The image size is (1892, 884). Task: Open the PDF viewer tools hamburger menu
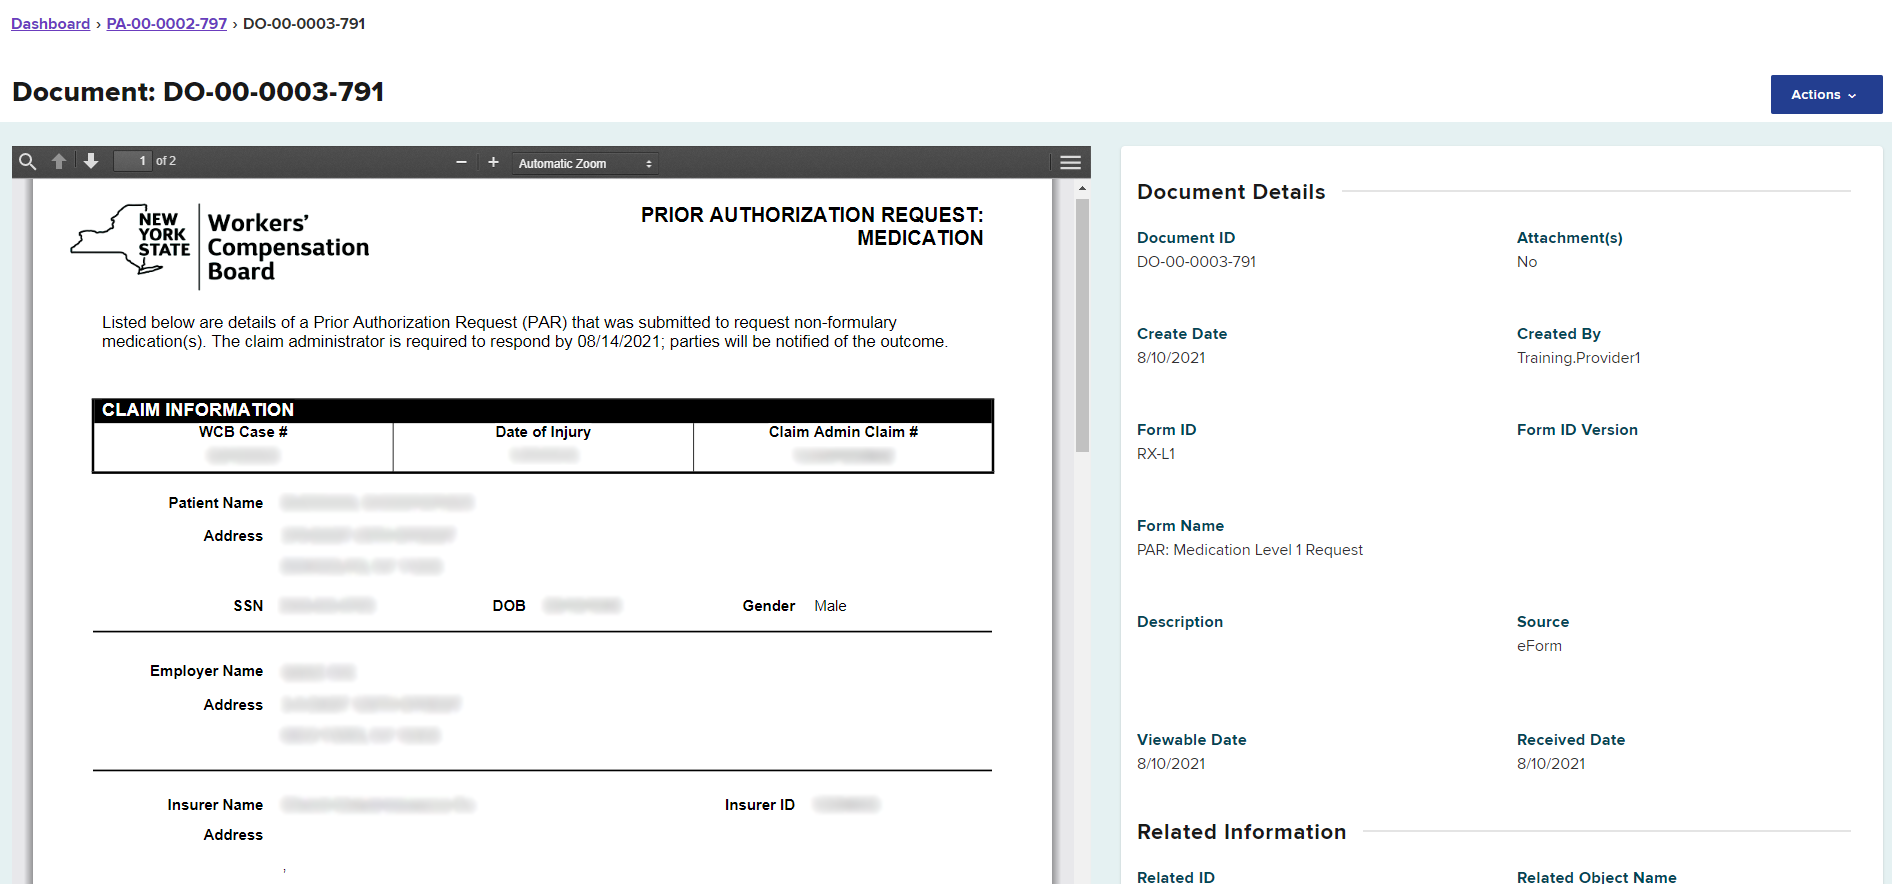coord(1070,163)
